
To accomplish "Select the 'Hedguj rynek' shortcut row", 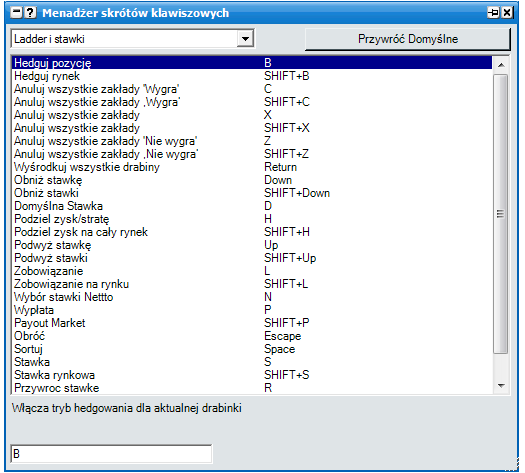I will coord(252,76).
